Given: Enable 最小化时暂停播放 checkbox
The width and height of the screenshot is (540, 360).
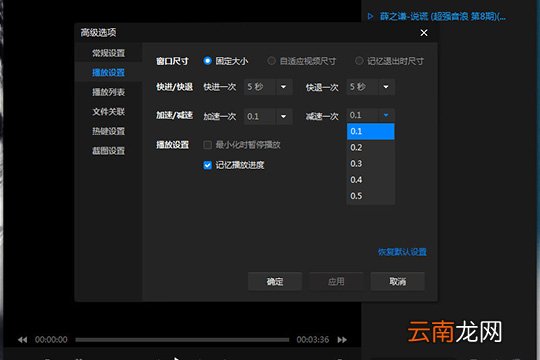Looking at the screenshot, I should pyautogui.click(x=207, y=145).
